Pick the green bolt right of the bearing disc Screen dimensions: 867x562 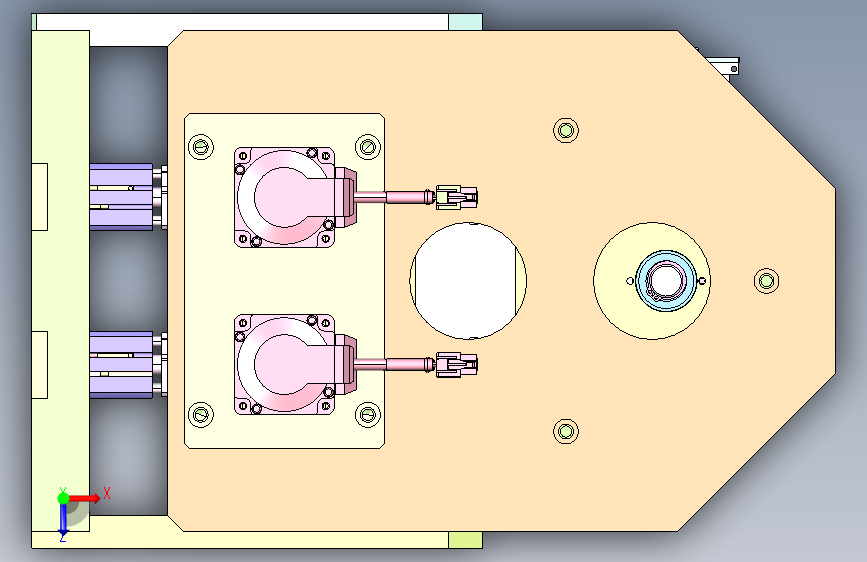[766, 281]
